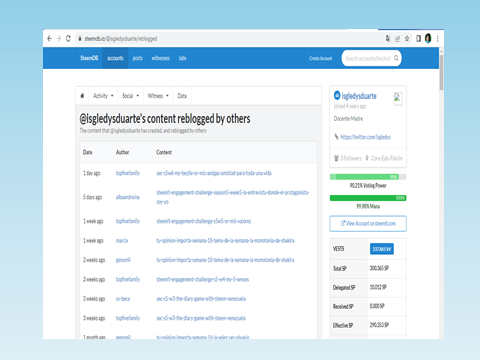Screen dimensions: 480x360
Task: Click the Author column header
Action: click(x=123, y=152)
